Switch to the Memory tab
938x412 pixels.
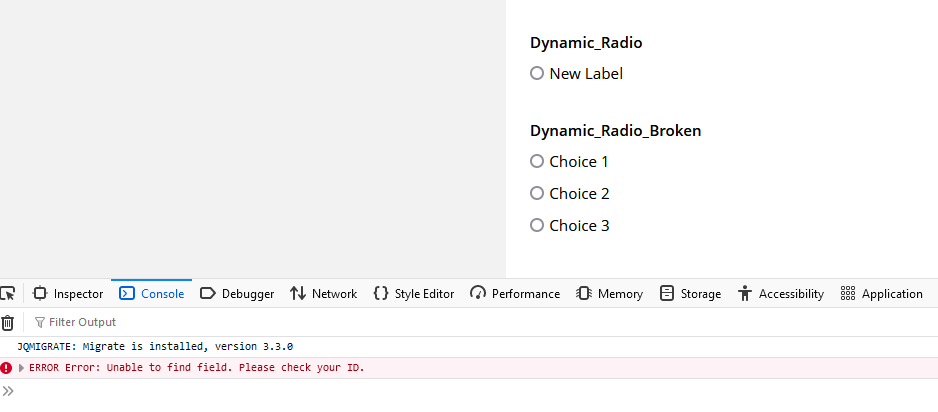tap(609, 294)
